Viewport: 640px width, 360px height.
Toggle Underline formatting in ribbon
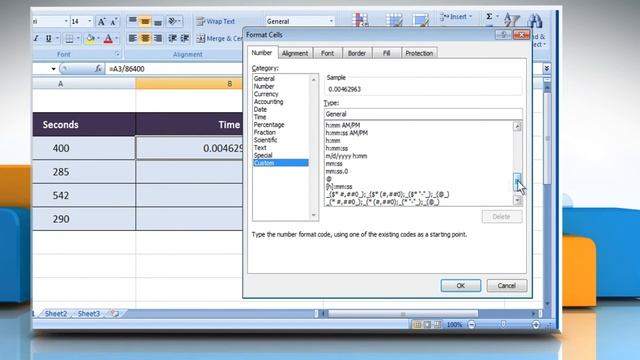coord(49,38)
